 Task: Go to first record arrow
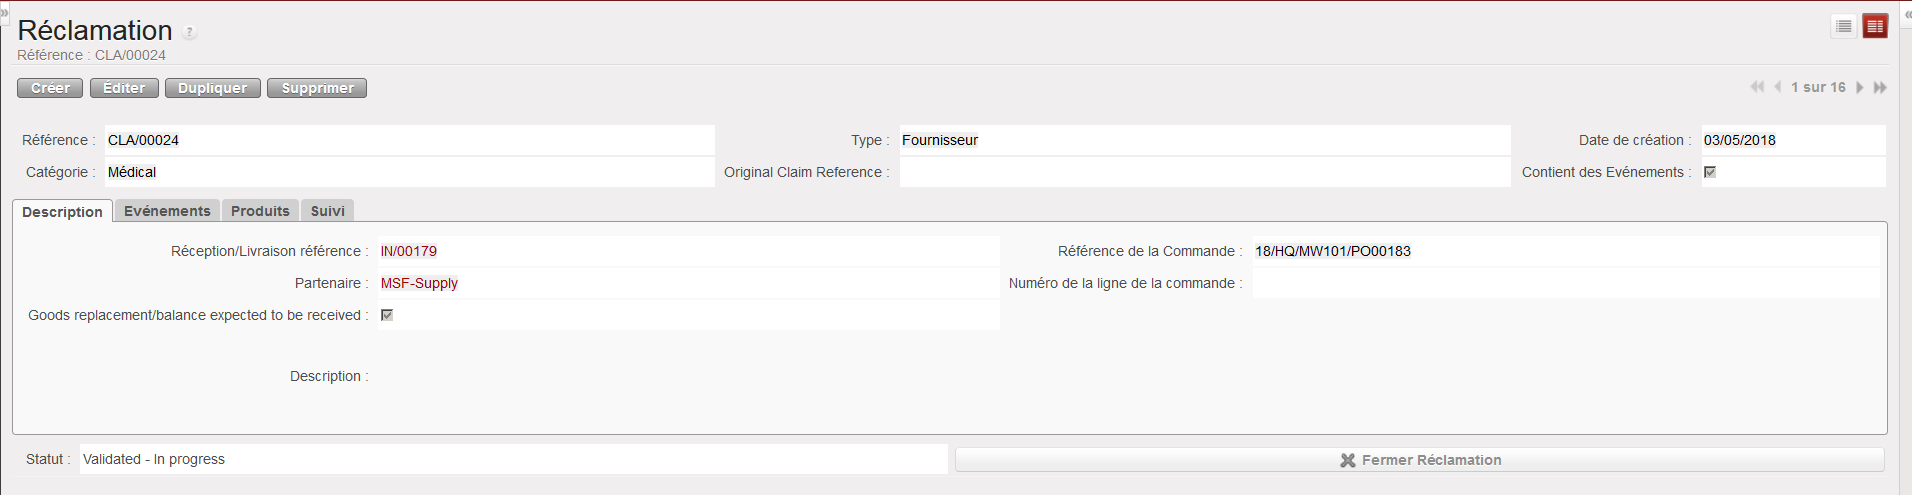point(1757,87)
